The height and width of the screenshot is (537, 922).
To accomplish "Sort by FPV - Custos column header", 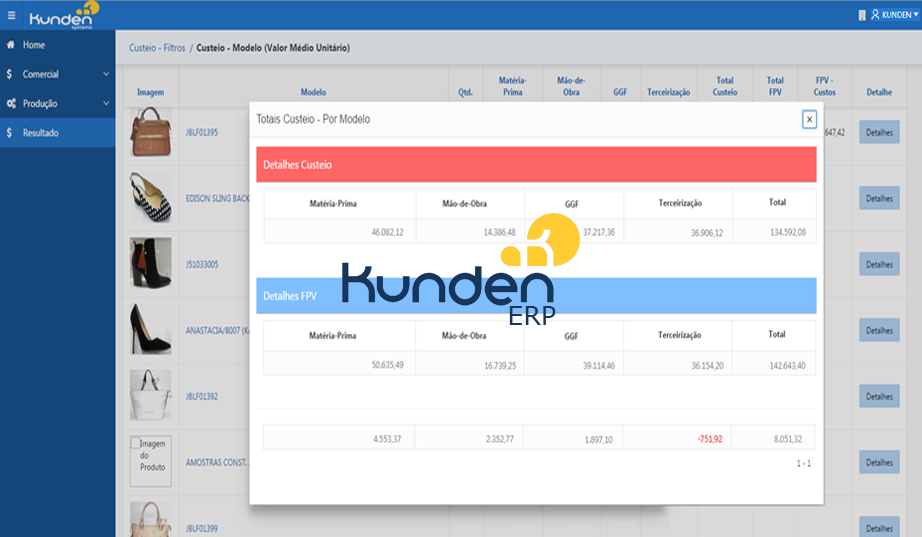I will 824,86.
